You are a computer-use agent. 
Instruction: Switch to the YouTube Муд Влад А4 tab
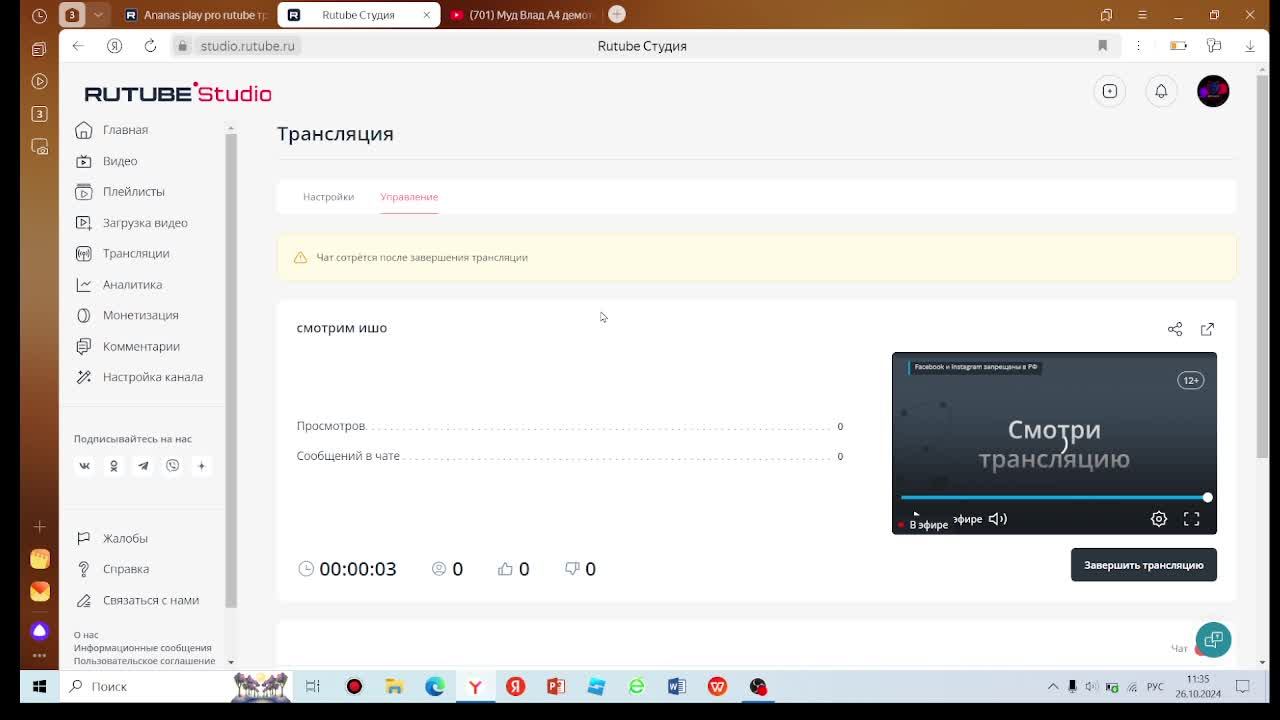tap(521, 15)
